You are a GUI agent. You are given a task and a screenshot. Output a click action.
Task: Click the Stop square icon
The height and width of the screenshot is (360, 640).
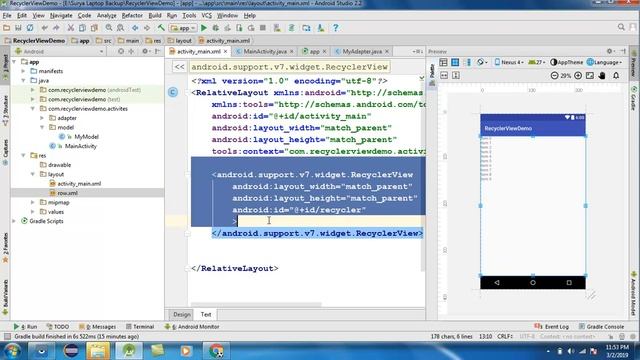(263, 28)
